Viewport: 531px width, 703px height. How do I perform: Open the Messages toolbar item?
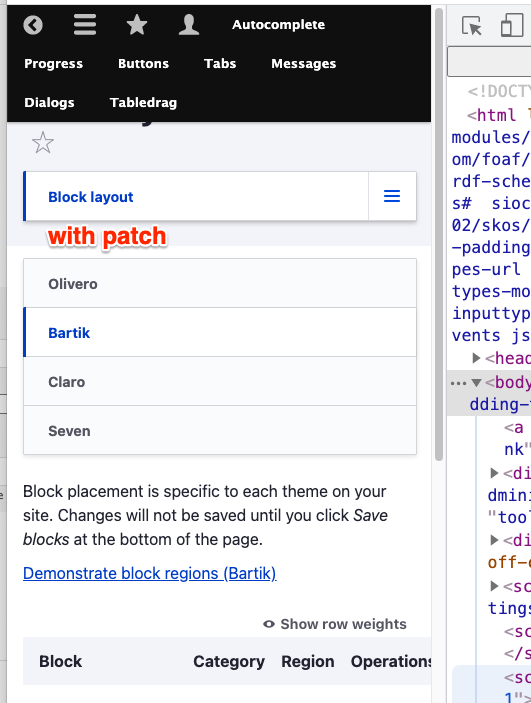pyautogui.click(x=304, y=64)
